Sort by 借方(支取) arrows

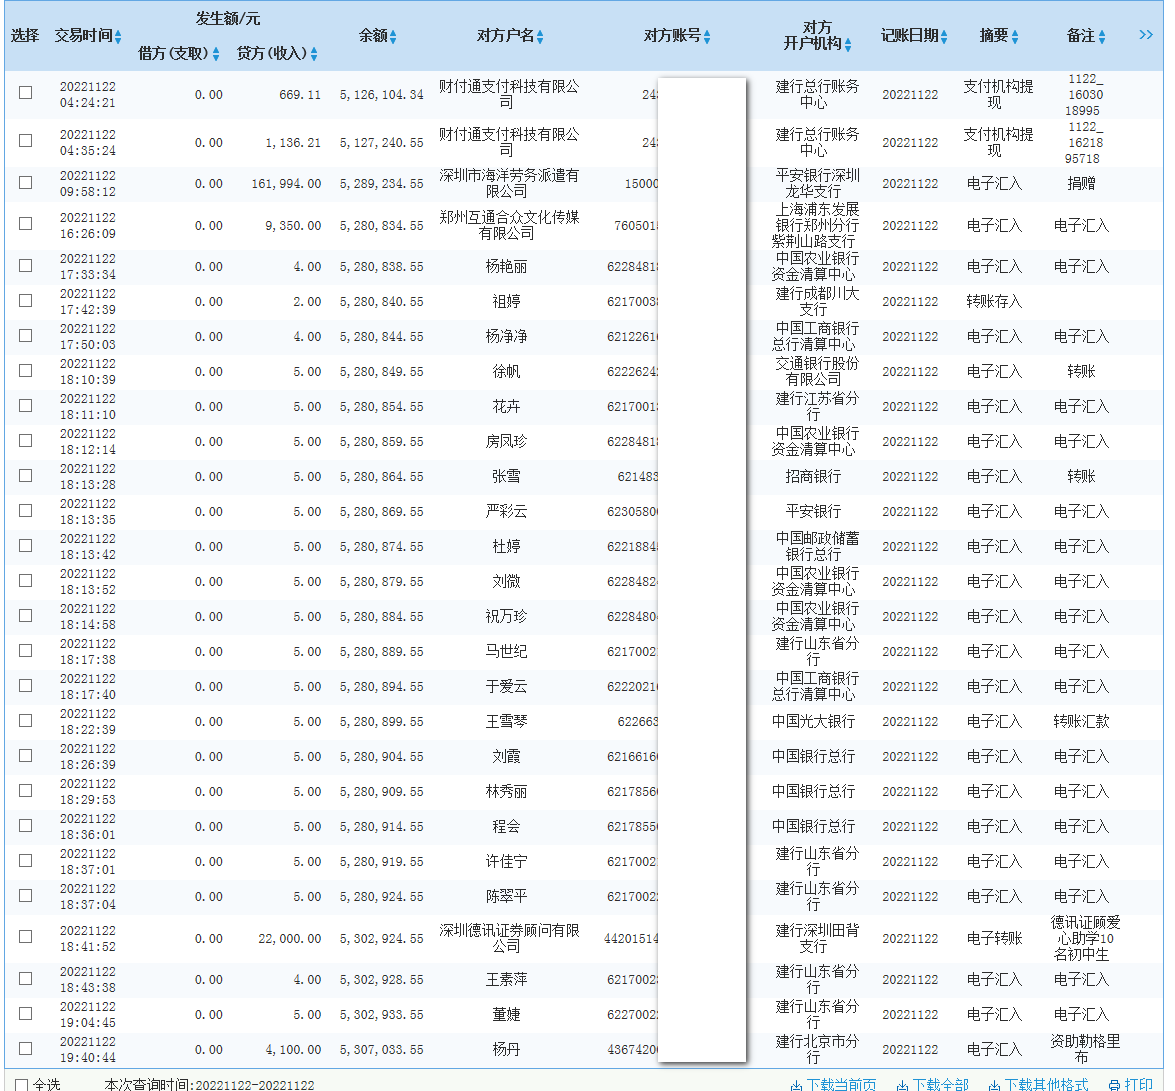[216, 54]
